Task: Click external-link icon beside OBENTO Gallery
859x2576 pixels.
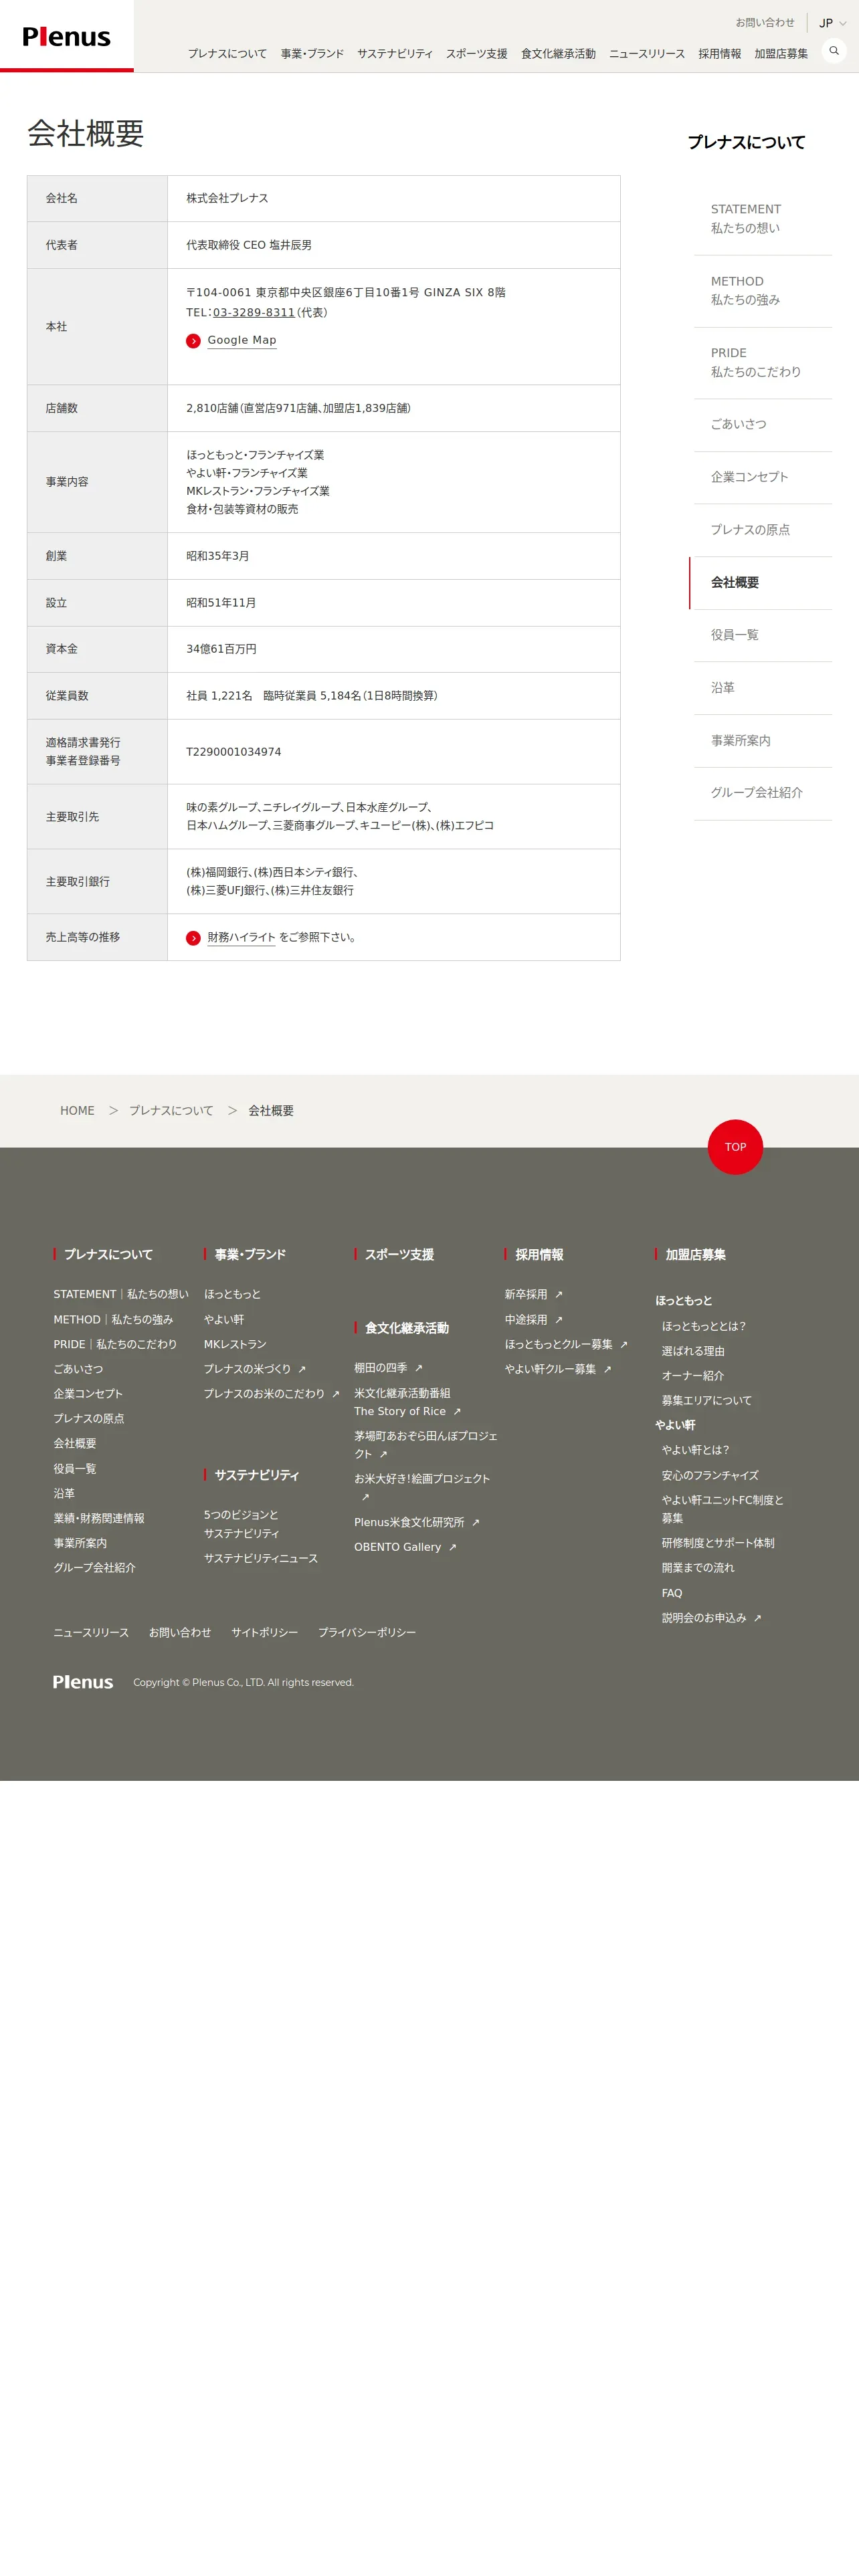Action: [x=452, y=1548]
